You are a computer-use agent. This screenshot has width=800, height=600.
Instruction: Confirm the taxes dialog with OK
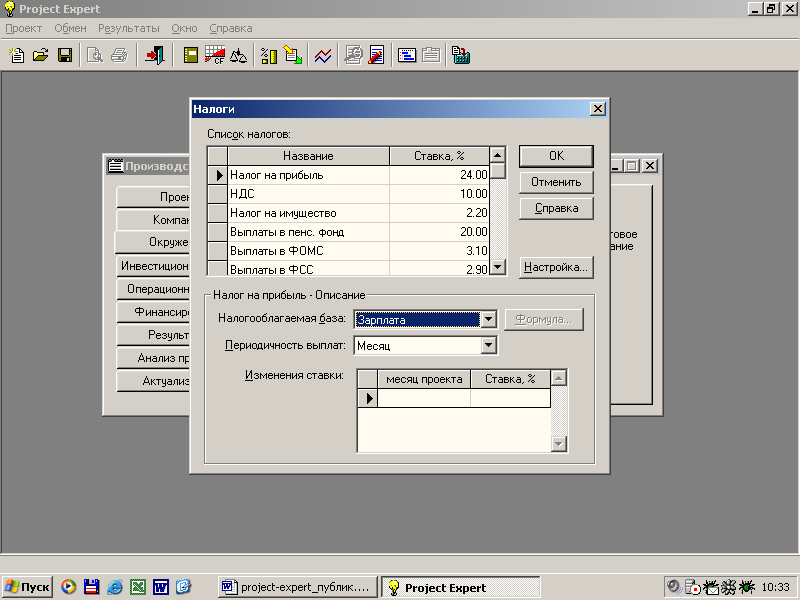pos(556,156)
